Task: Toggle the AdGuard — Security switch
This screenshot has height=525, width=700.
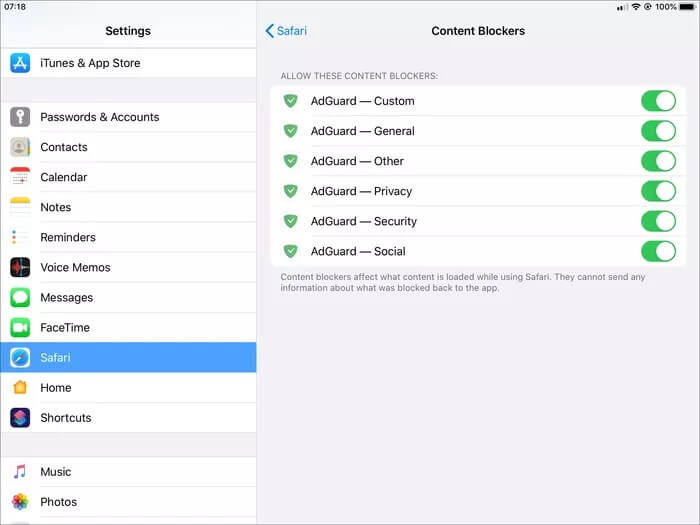Action: [658, 221]
